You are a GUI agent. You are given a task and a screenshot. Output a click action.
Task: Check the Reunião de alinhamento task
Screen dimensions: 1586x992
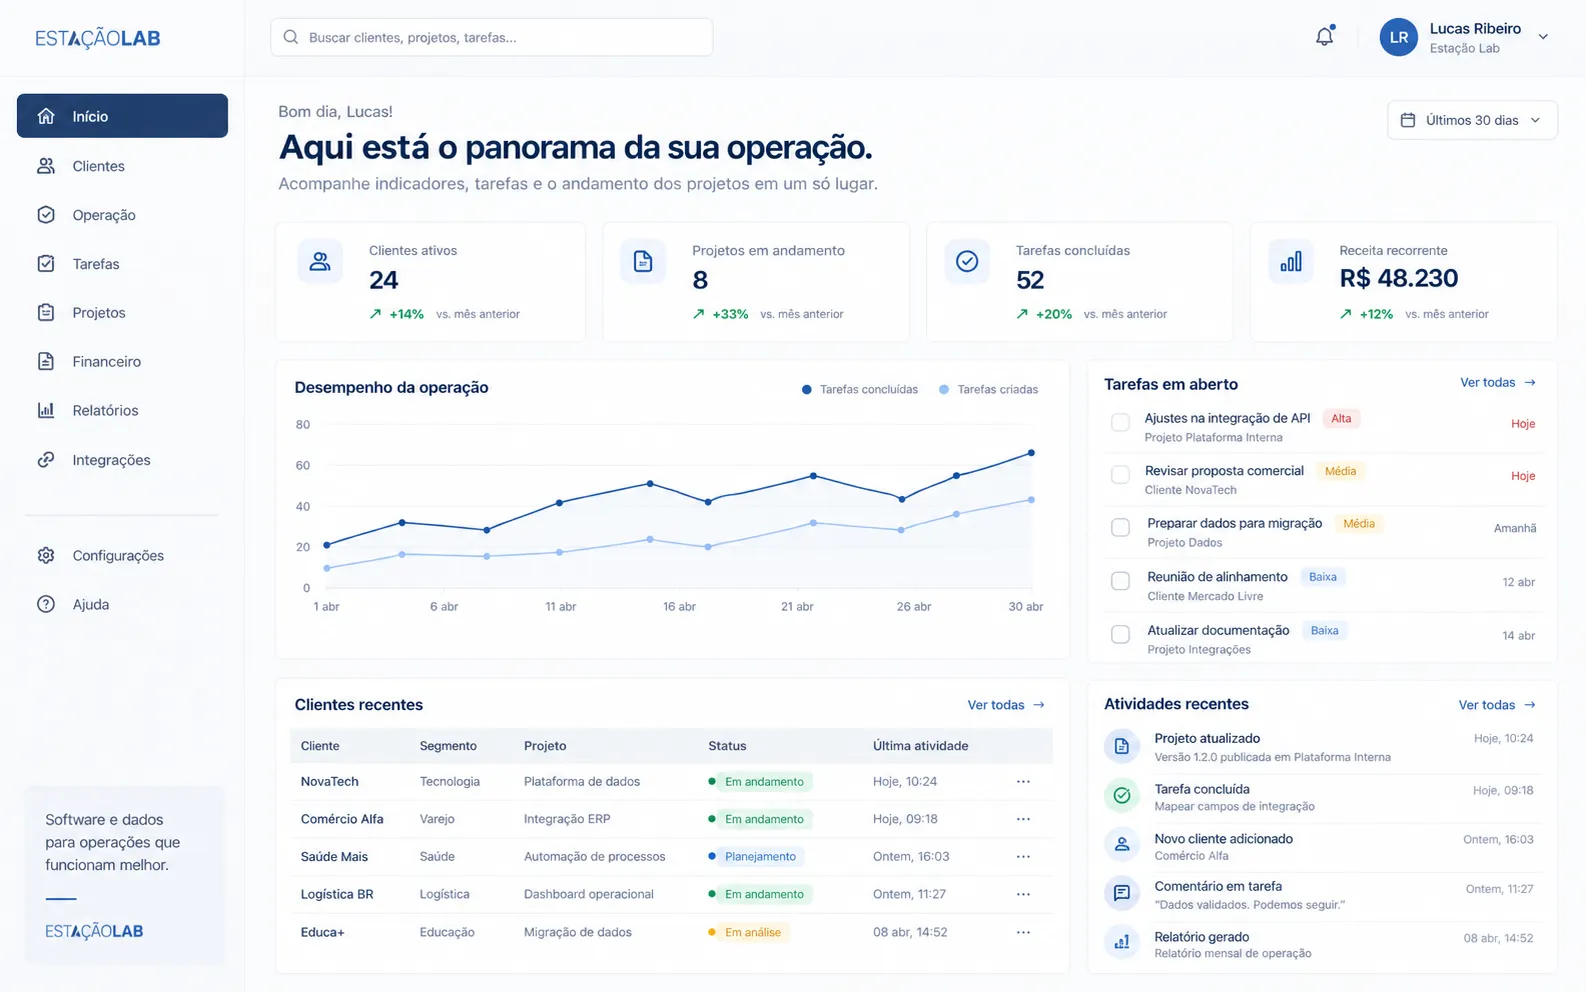coord(1121,581)
